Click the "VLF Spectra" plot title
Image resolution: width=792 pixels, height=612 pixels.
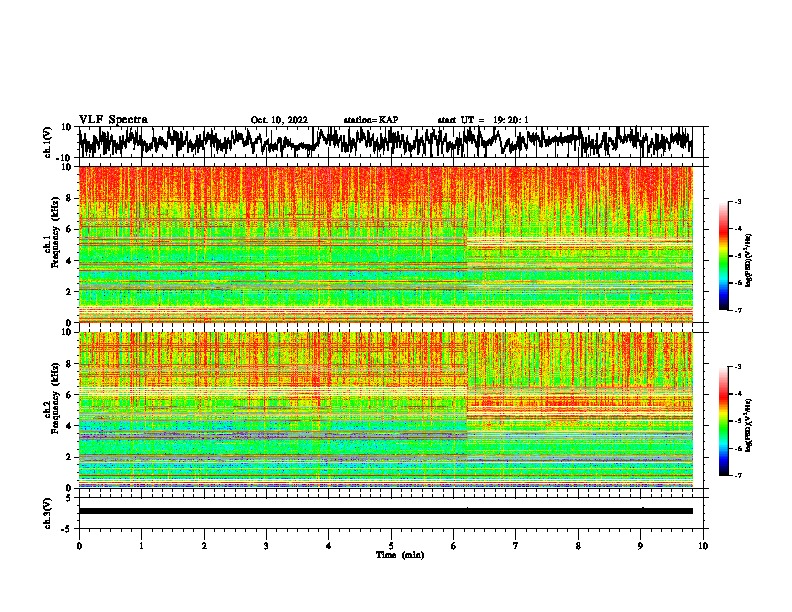113,120
